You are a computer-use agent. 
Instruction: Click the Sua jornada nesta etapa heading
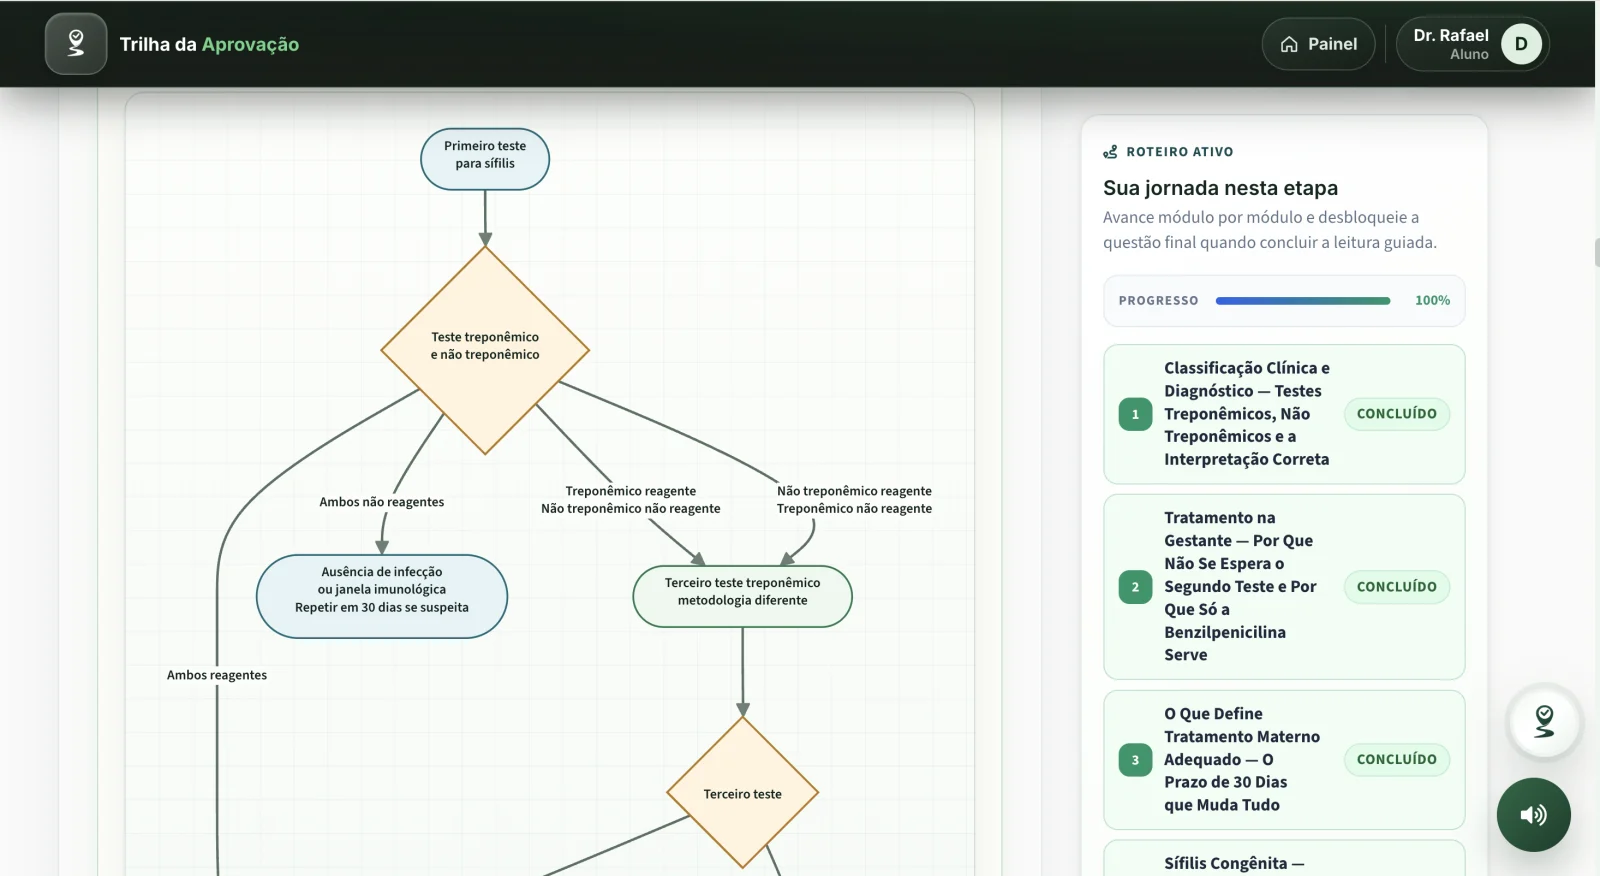(1220, 188)
